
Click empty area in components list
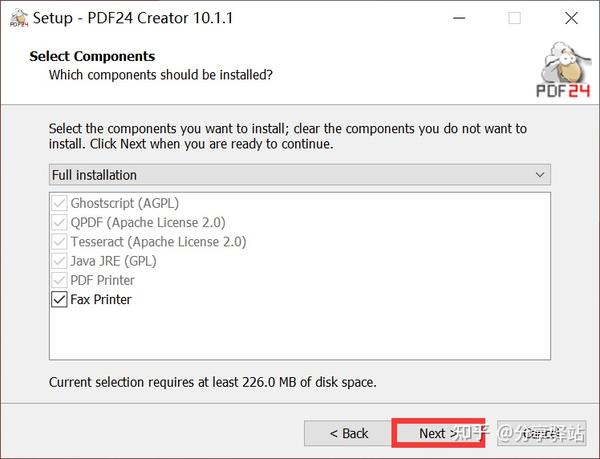click(x=300, y=335)
